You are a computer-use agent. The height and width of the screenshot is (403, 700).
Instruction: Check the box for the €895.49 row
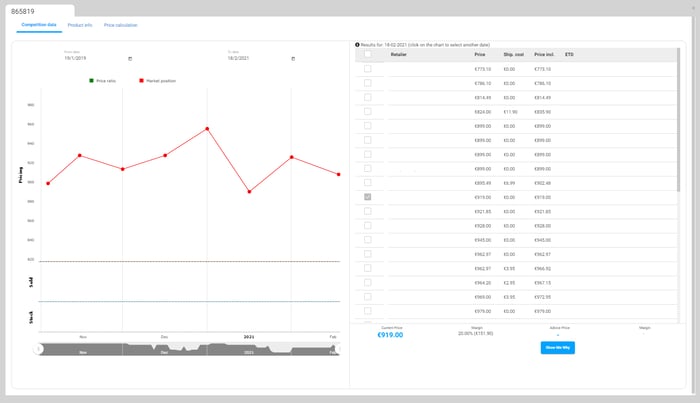pos(367,183)
